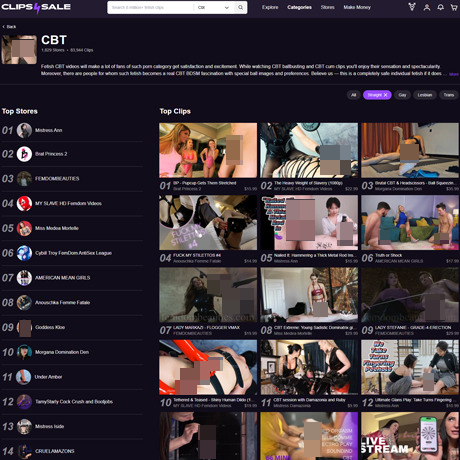Image resolution: width=460 pixels, height=460 pixels.
Task: Open the Goddess Kloe store
Action: point(50,327)
